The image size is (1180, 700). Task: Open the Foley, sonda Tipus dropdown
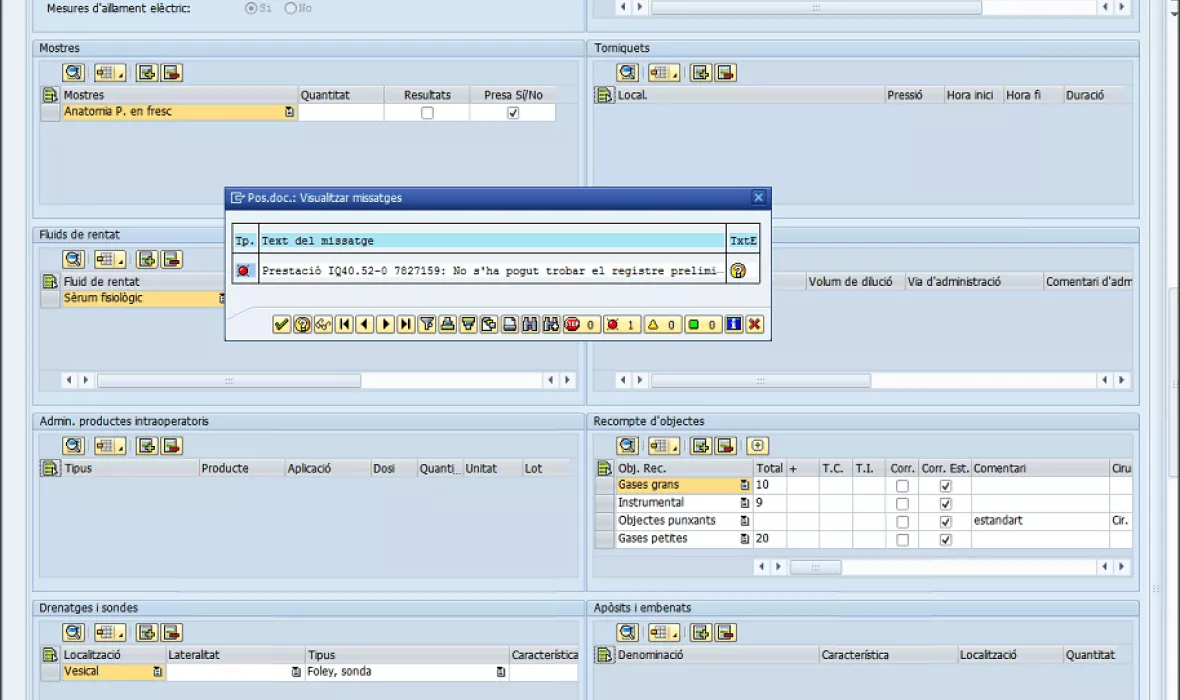[500, 673]
